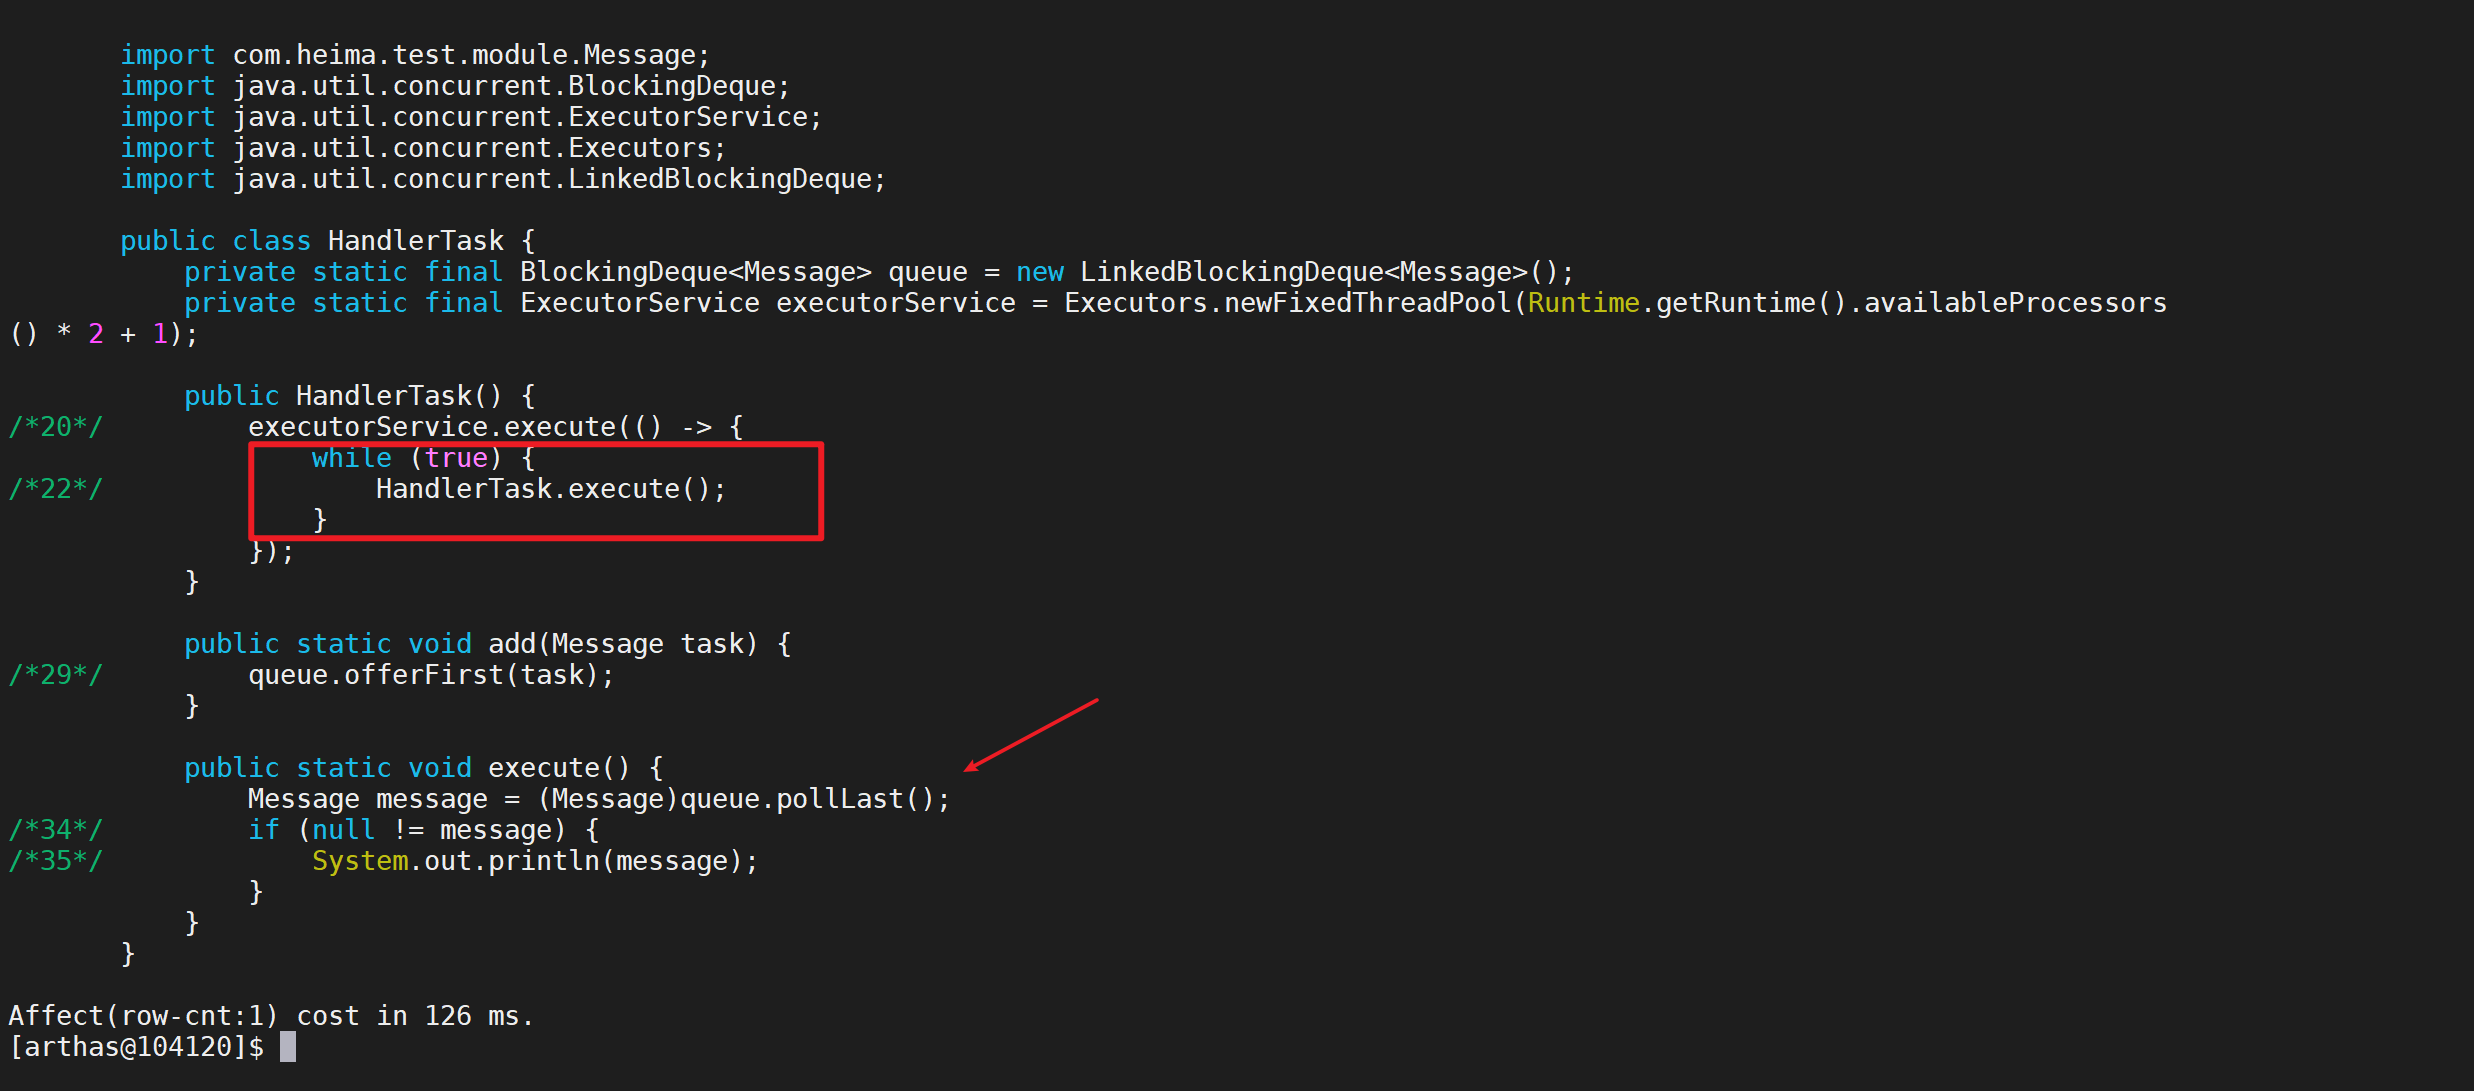Click the line marker /*34*/
The height and width of the screenshot is (1091, 2474).
point(56,830)
